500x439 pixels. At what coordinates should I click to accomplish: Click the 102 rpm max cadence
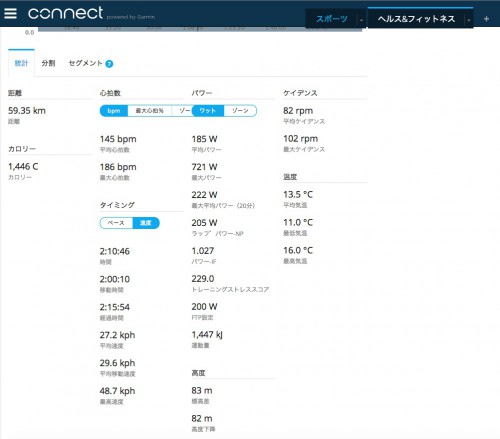pyautogui.click(x=301, y=139)
